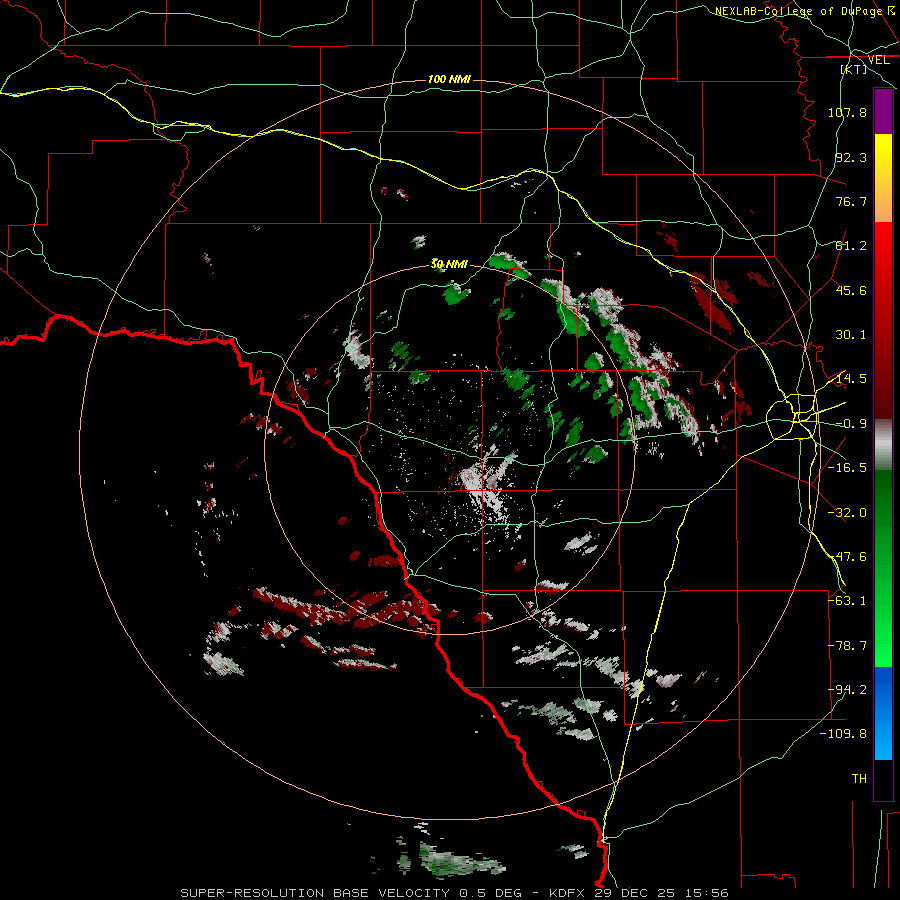Click the 14.5 legend value

tap(851, 379)
